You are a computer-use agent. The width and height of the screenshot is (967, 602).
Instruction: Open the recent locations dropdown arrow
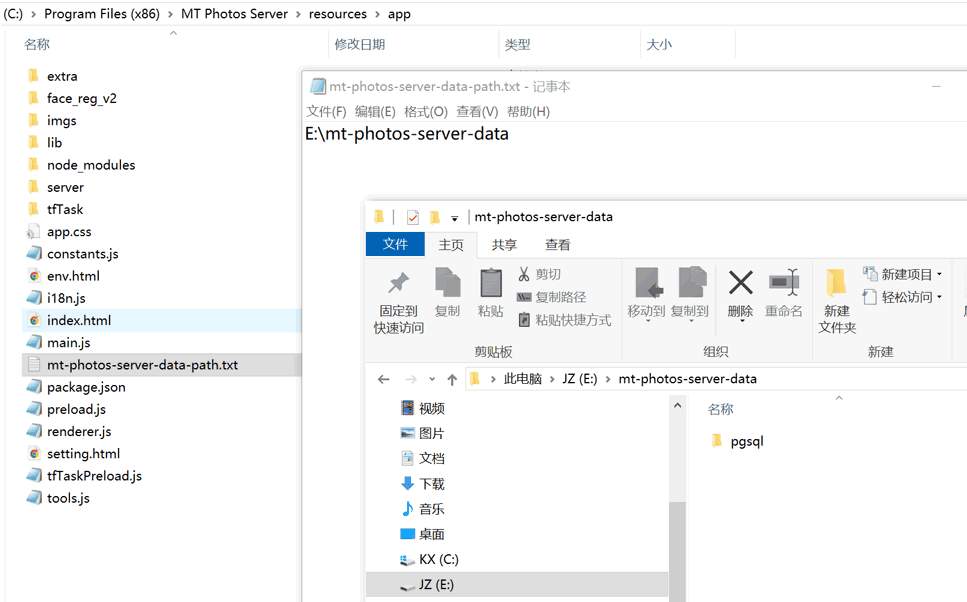(x=432, y=380)
